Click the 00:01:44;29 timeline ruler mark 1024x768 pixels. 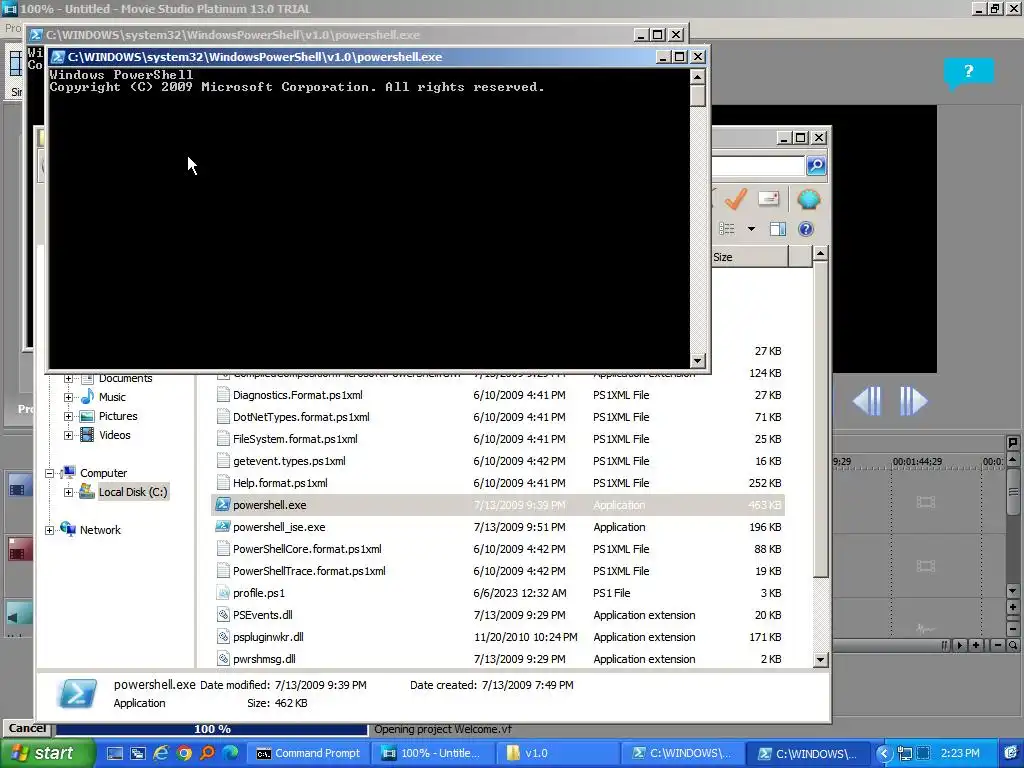(917, 461)
